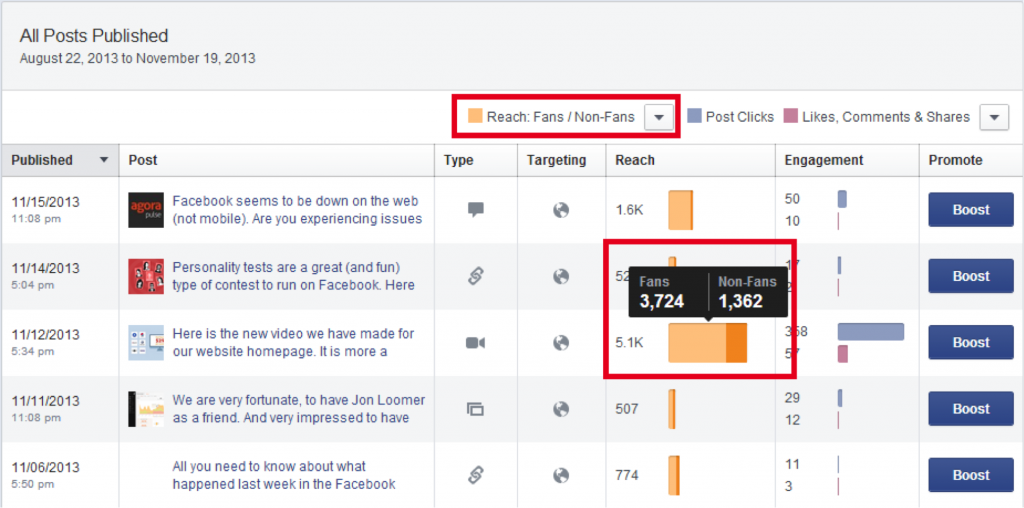1024x508 pixels.
Task: Click the link post type icon for 11/14/2013
Action: [476, 276]
